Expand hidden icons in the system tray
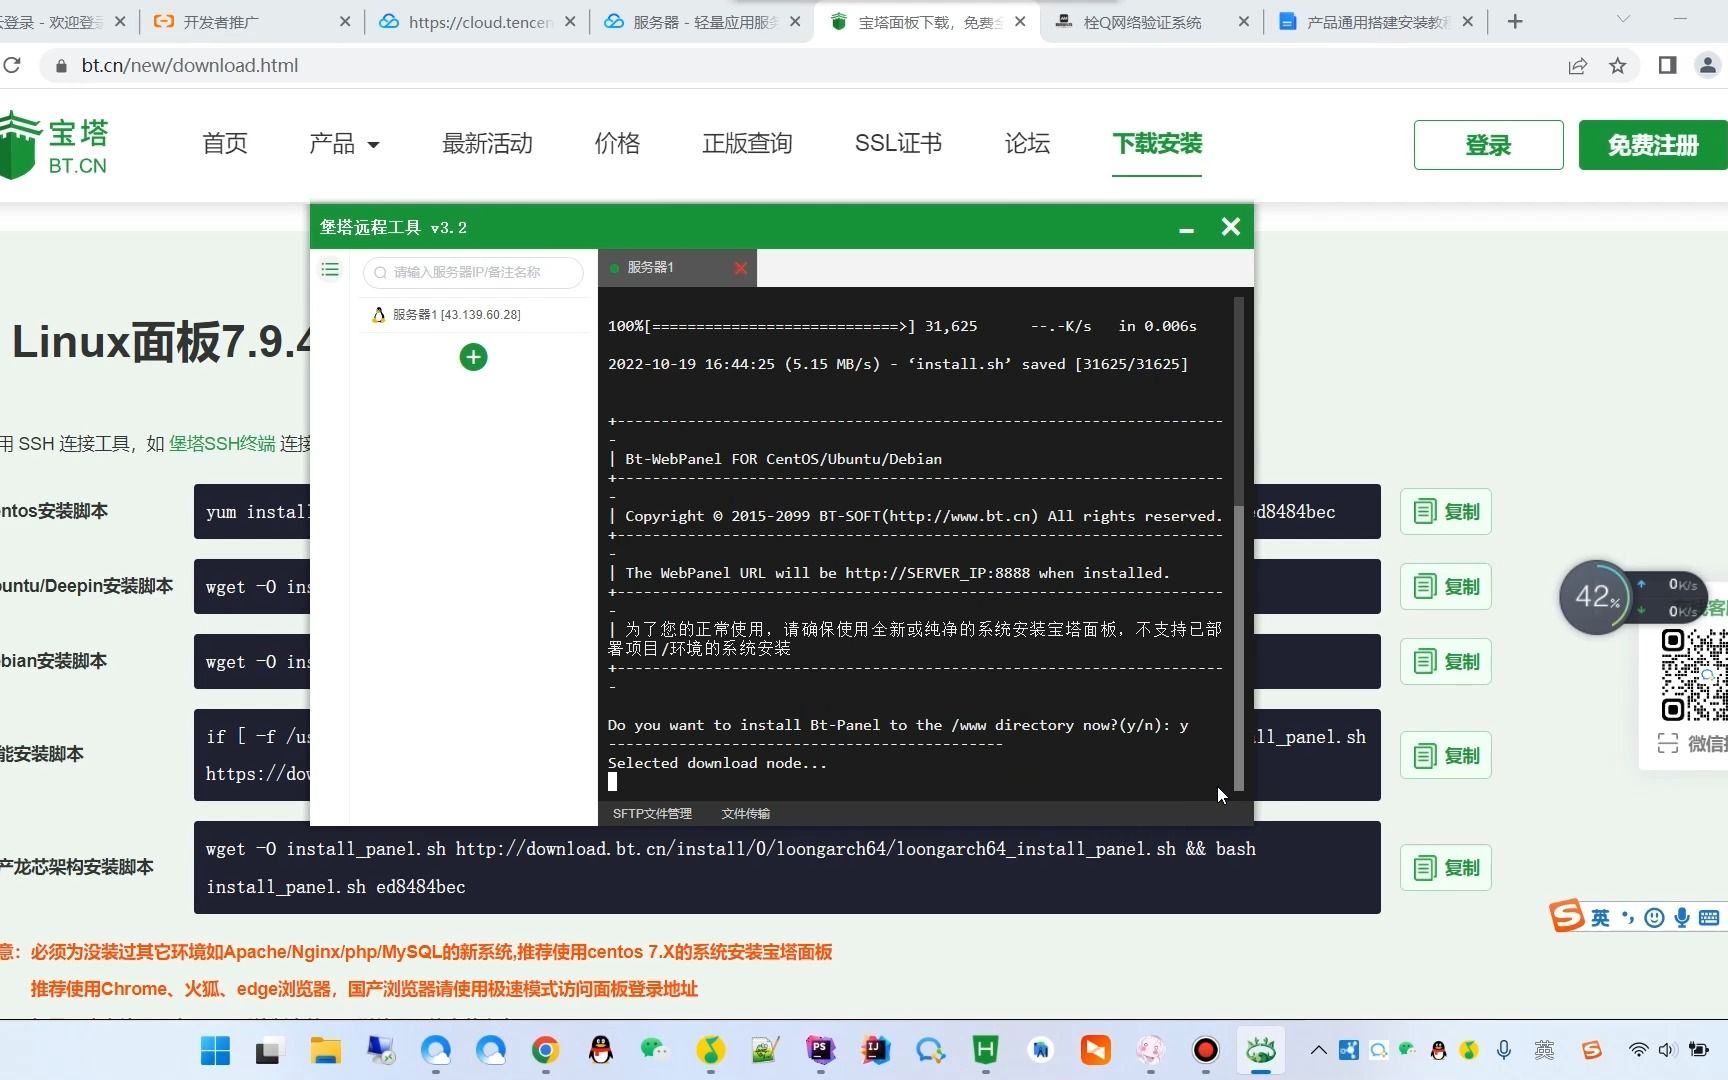This screenshot has width=1728, height=1080. (1318, 1051)
